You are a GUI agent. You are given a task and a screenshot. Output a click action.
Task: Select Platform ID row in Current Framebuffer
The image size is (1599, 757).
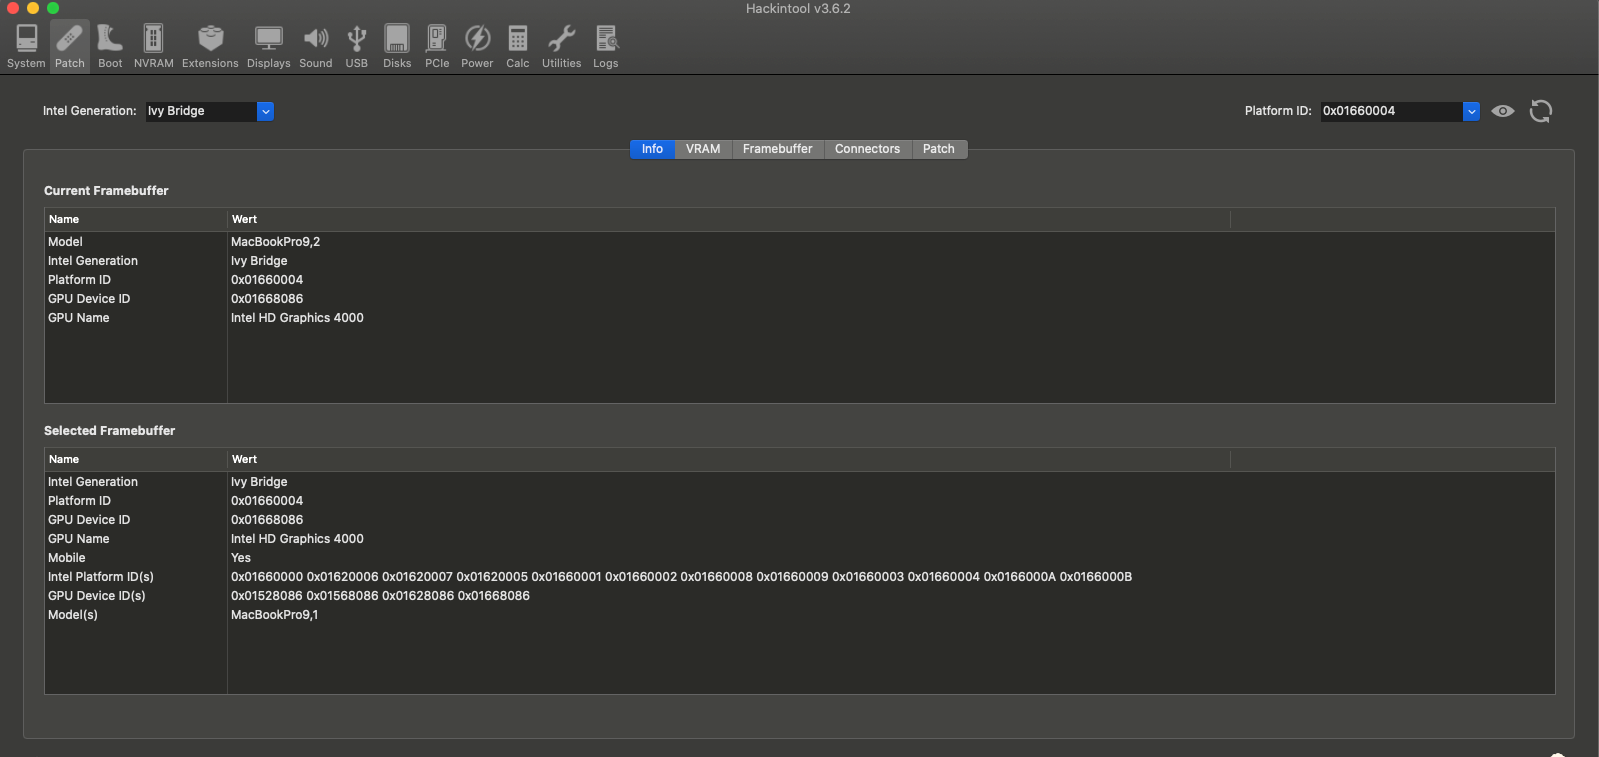[800, 280]
